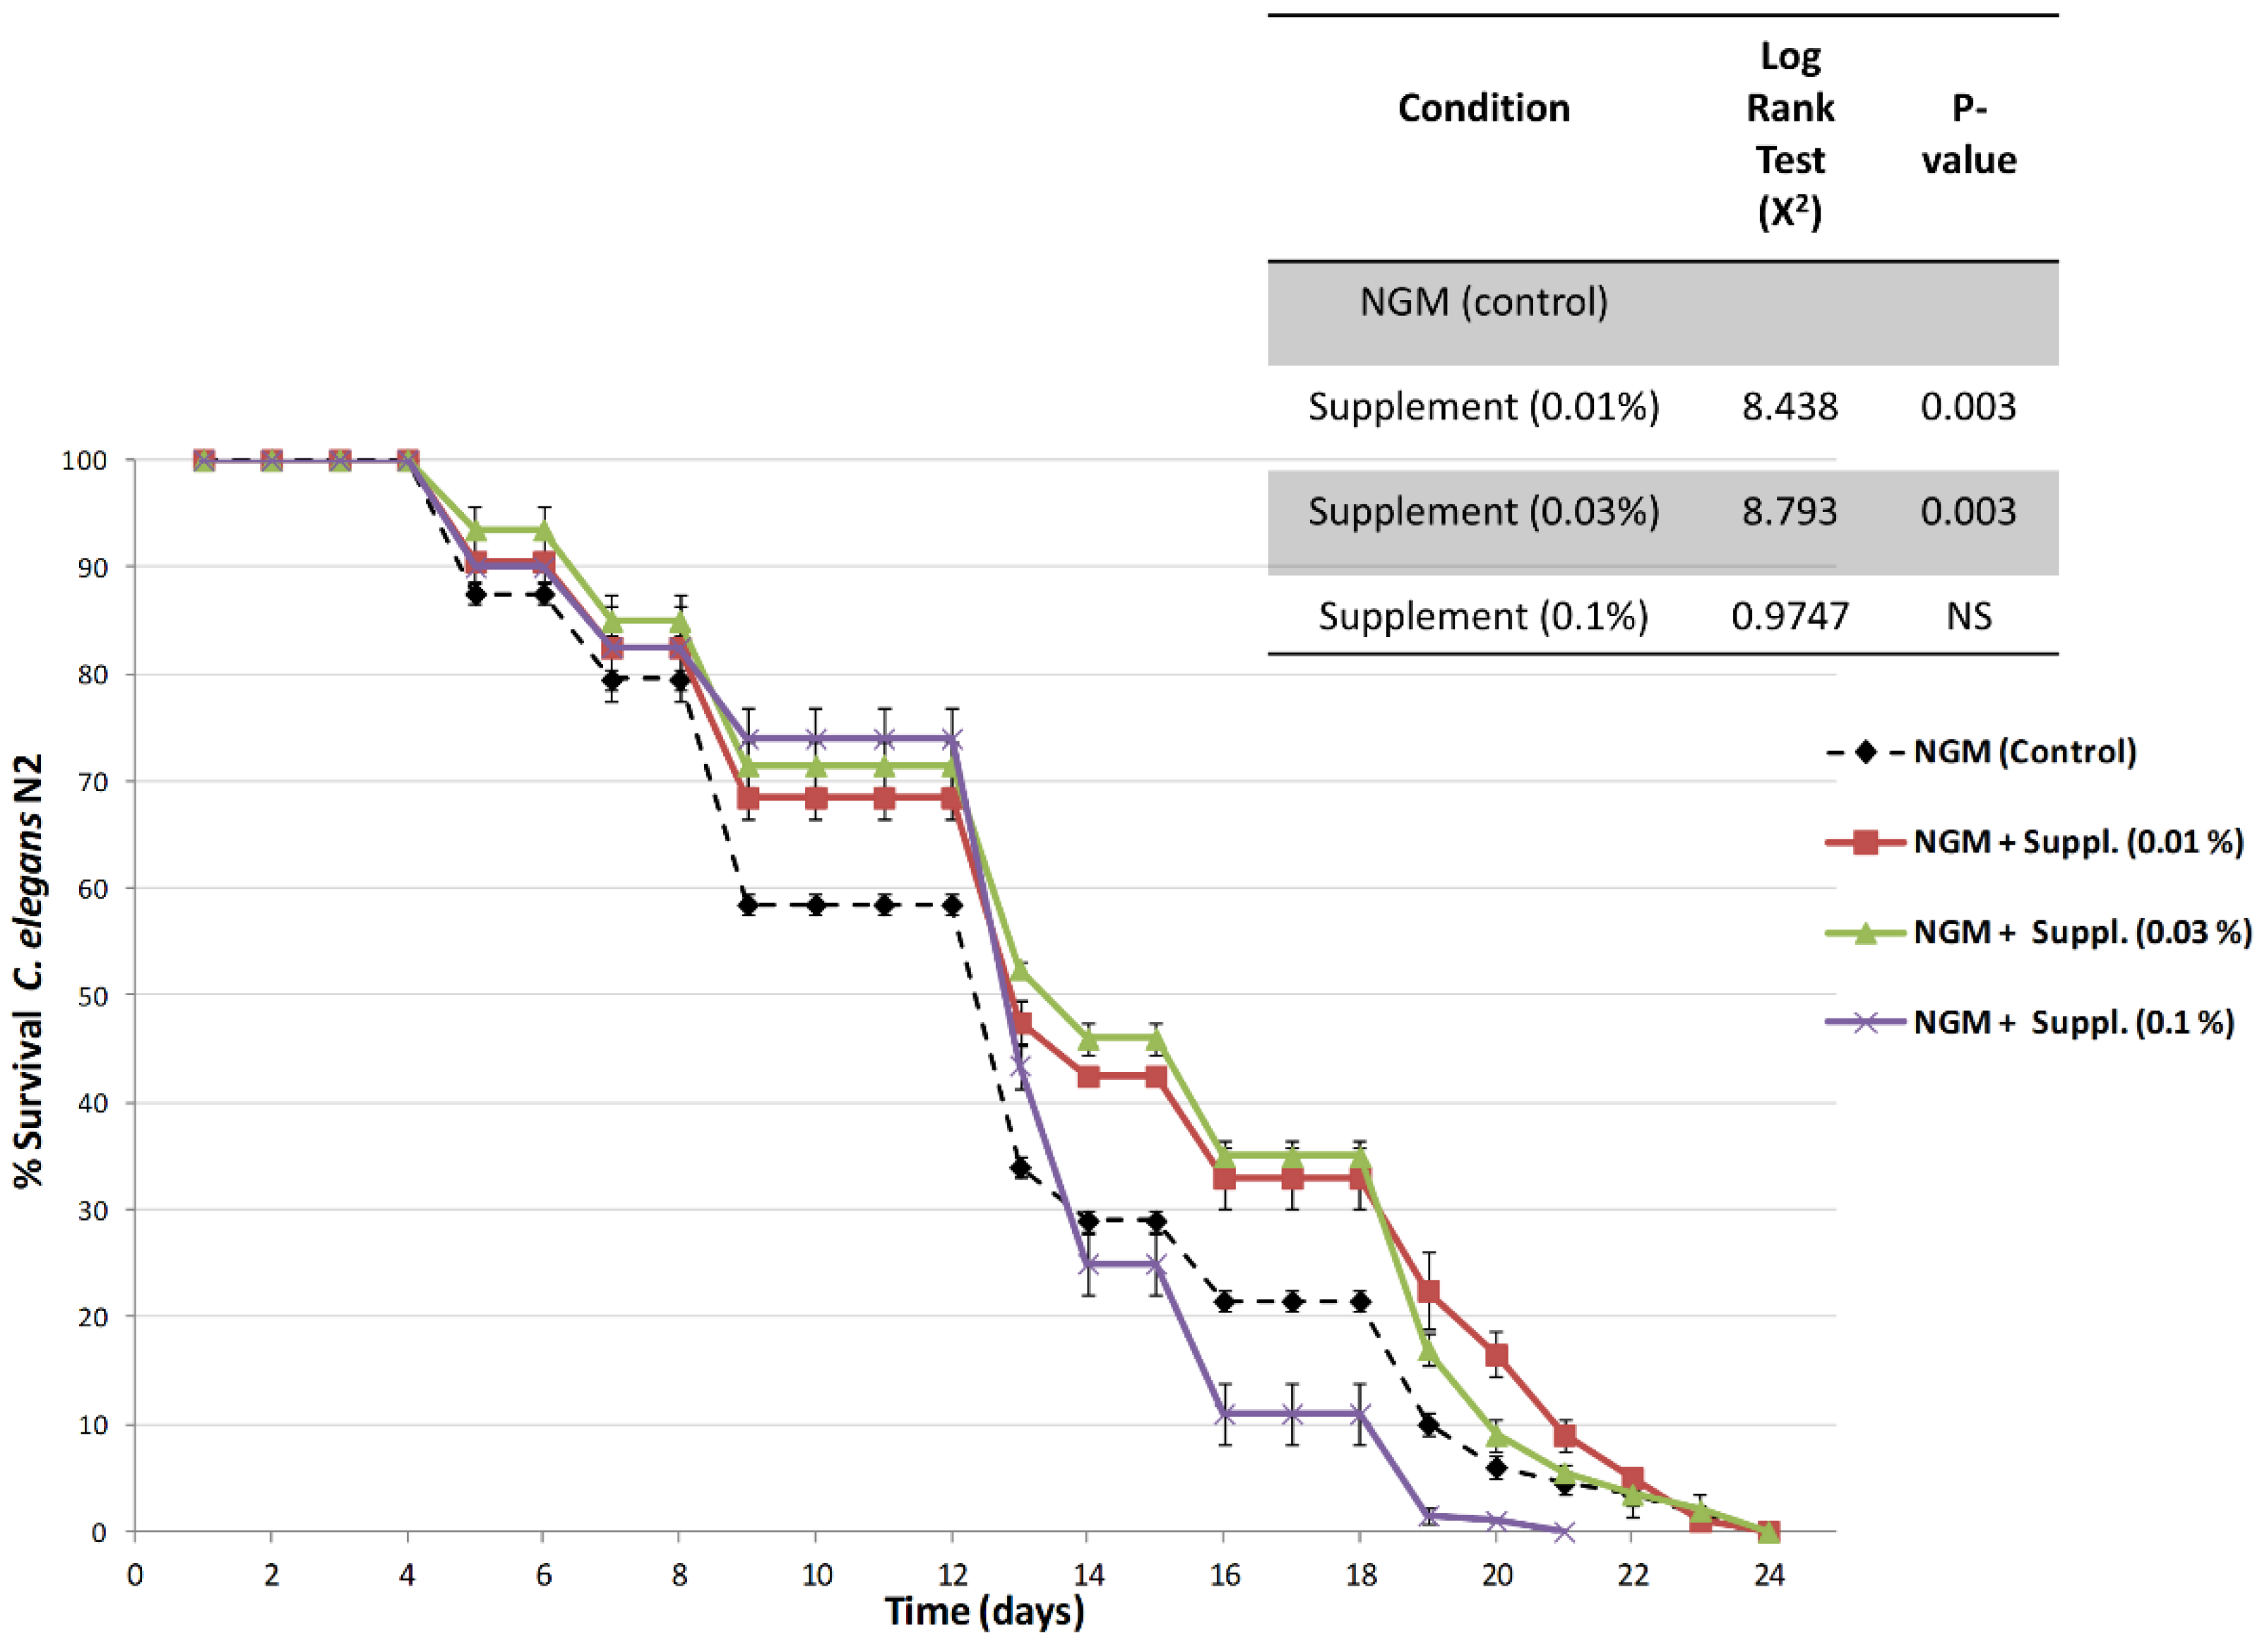Click the red square legend marker
The image size is (2262, 1652).
[x=1864, y=842]
